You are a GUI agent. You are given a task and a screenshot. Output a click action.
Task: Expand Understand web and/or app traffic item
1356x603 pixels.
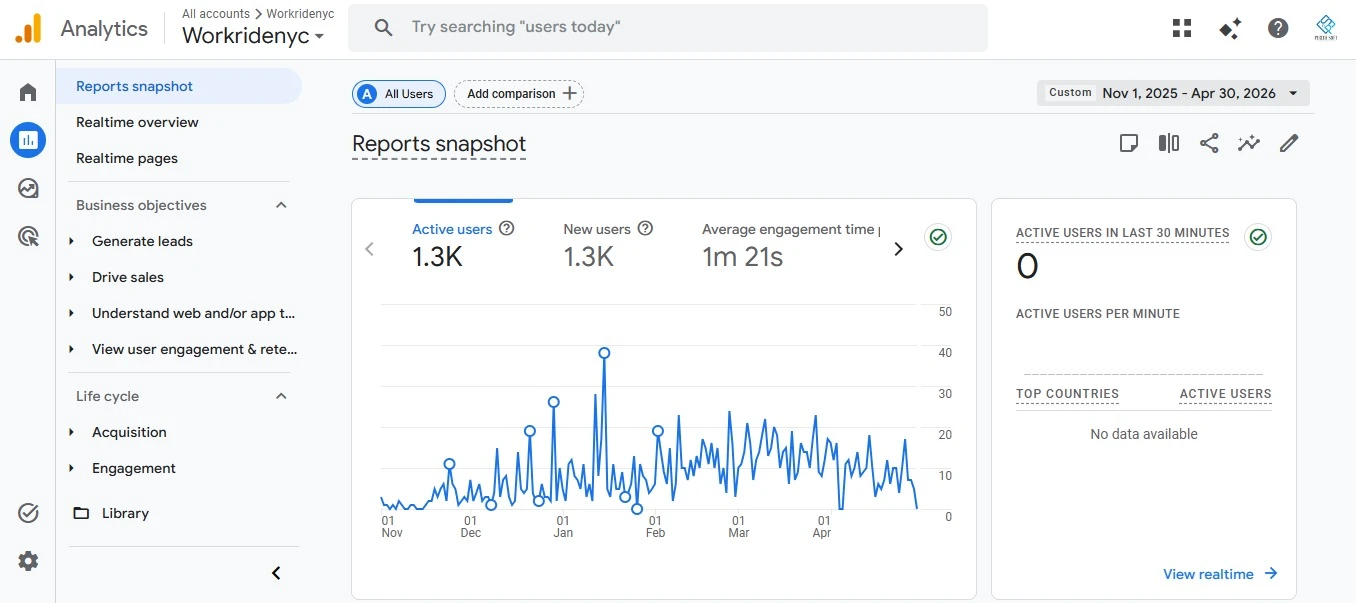click(71, 313)
